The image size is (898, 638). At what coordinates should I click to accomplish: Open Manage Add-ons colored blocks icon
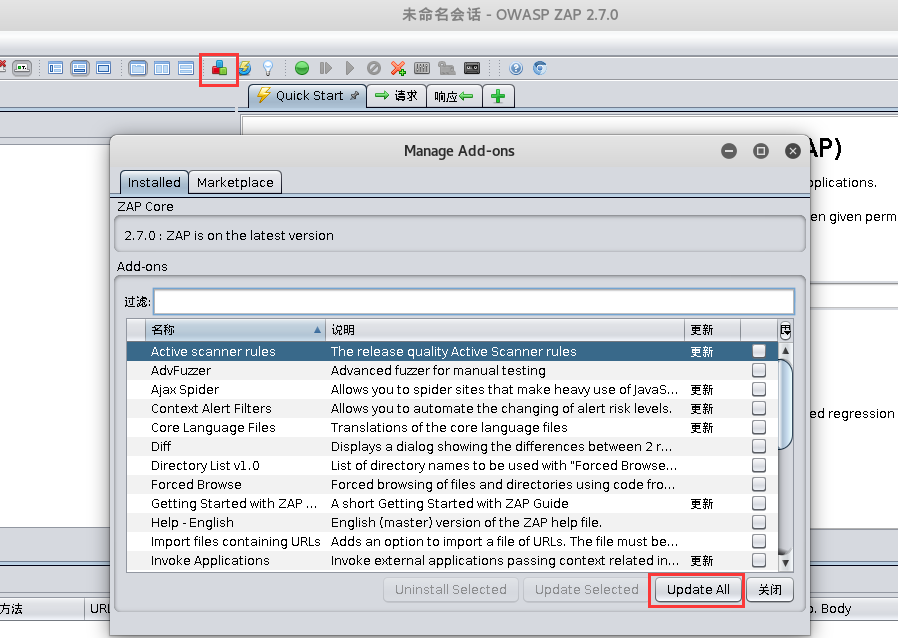[x=219, y=69]
